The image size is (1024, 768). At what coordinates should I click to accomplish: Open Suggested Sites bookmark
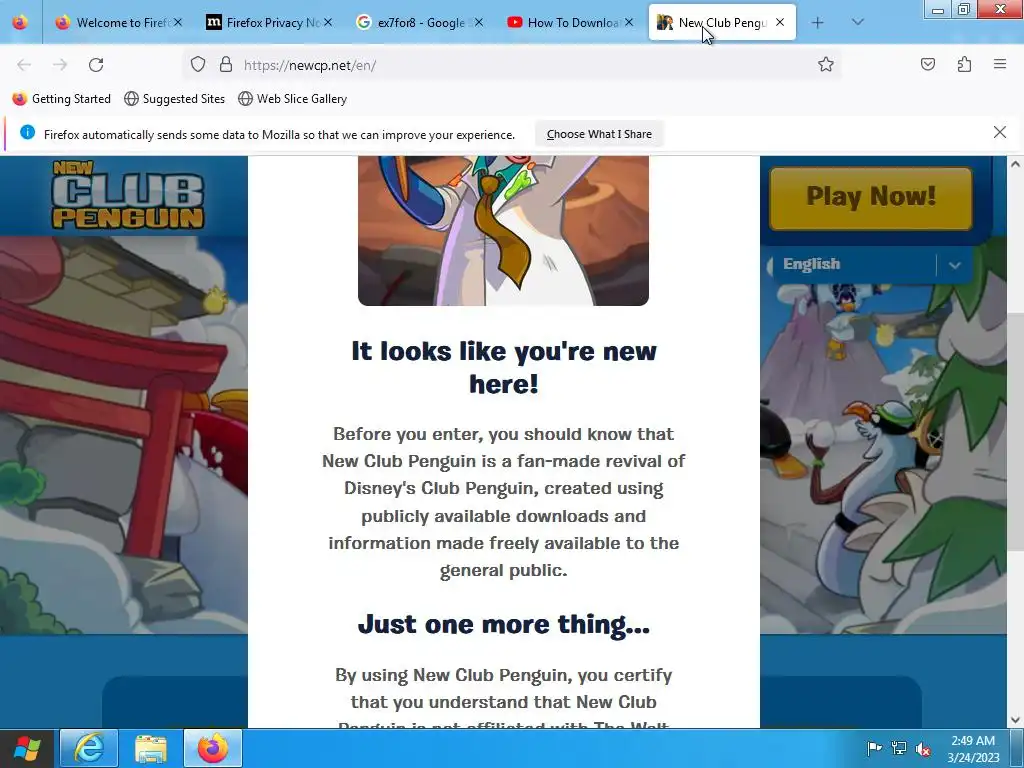pyautogui.click(x=174, y=99)
